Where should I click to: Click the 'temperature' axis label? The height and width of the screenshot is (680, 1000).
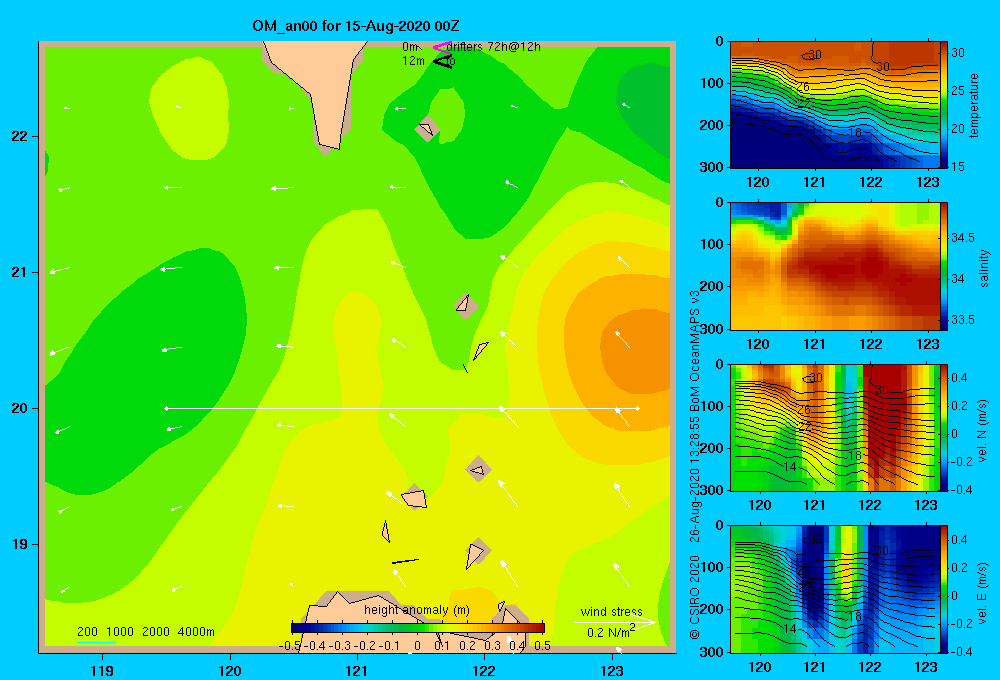tap(974, 105)
